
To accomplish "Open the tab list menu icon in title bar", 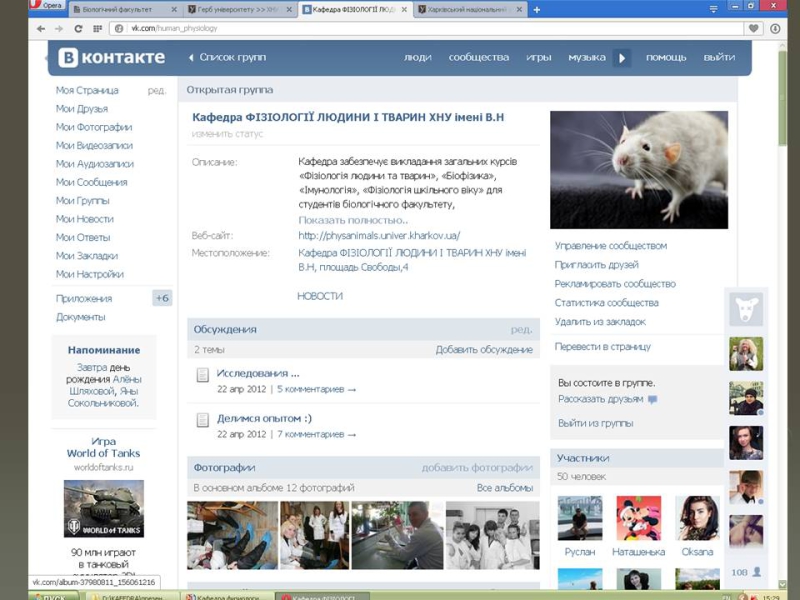I will (713, 9).
